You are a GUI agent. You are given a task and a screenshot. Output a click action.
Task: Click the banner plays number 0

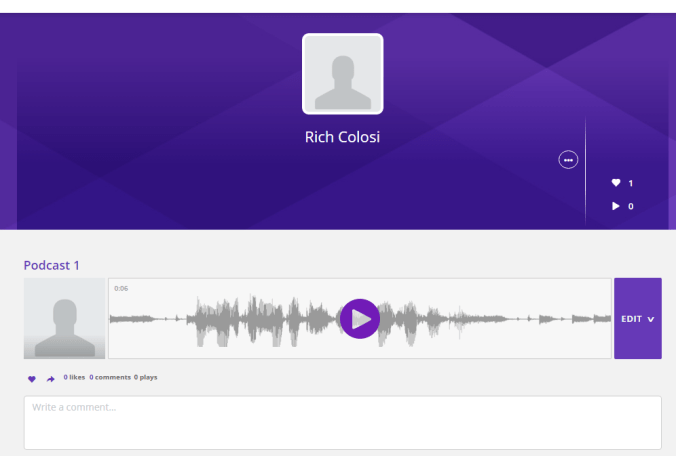pos(631,206)
